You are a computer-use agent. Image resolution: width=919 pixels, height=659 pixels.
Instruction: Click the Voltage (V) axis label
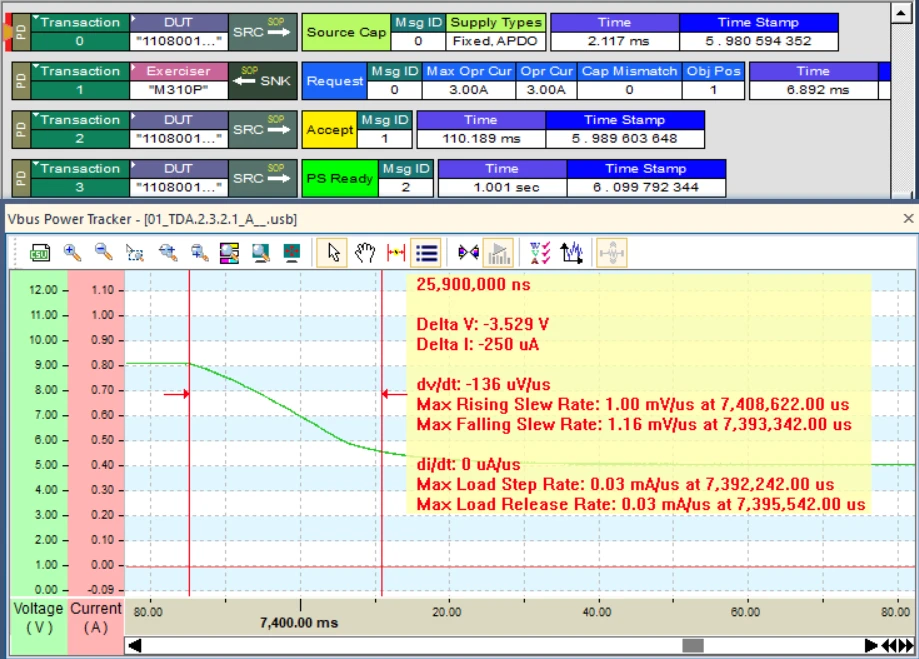coord(39,618)
